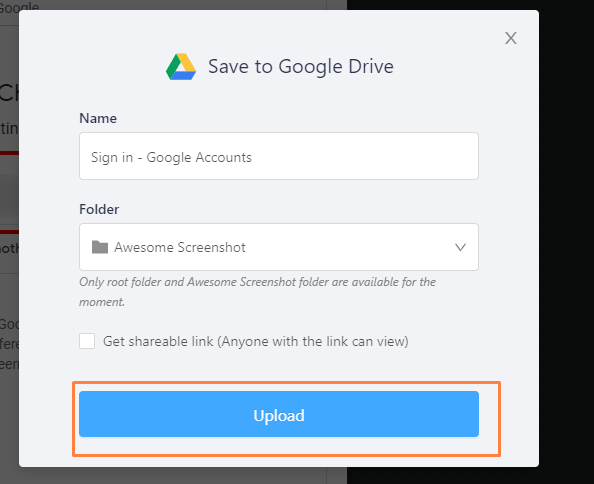
Task: Click the 'Folder' field label
Action: point(99,209)
